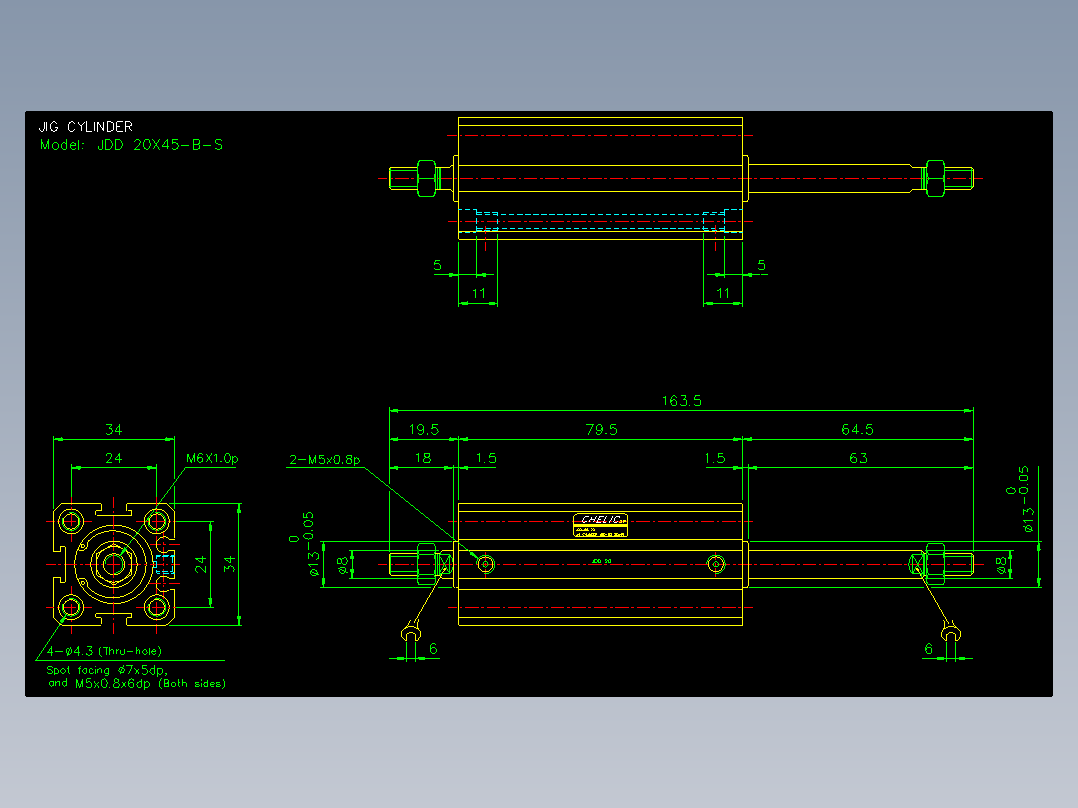The height and width of the screenshot is (808, 1078).
Task: Select the "Model: JDD 20X45-B-S" label
Action: tap(131, 145)
